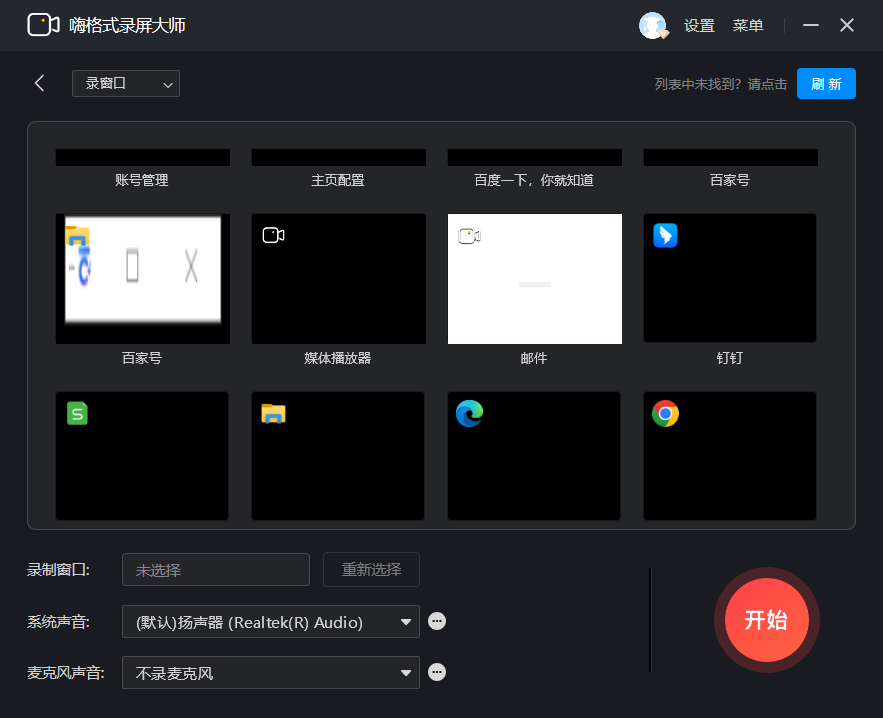The width and height of the screenshot is (883, 718).
Task: Click the 刷新 refresh button
Action: tap(826, 84)
